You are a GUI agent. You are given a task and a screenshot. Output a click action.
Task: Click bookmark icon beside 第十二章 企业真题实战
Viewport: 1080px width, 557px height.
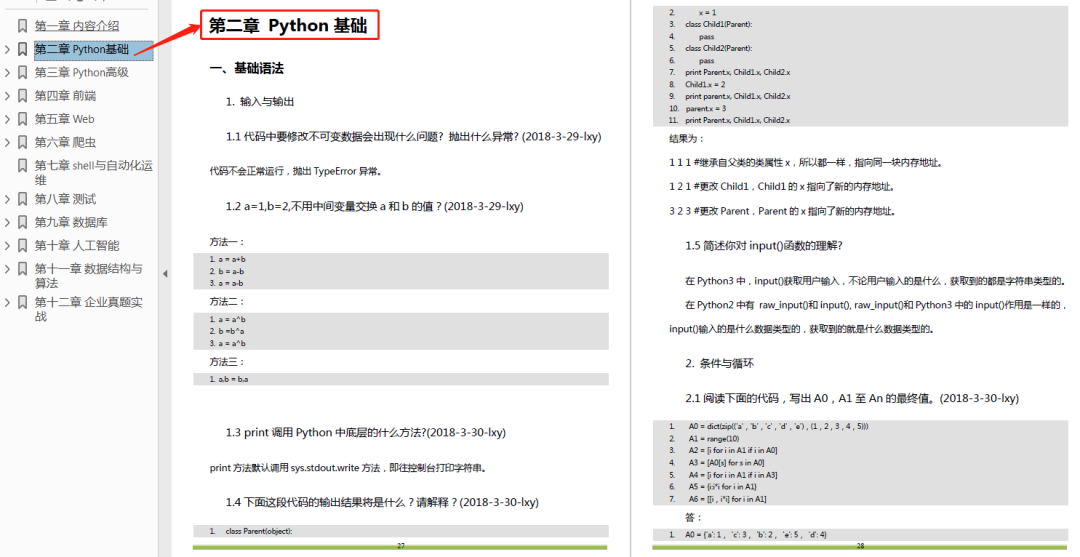[x=22, y=302]
